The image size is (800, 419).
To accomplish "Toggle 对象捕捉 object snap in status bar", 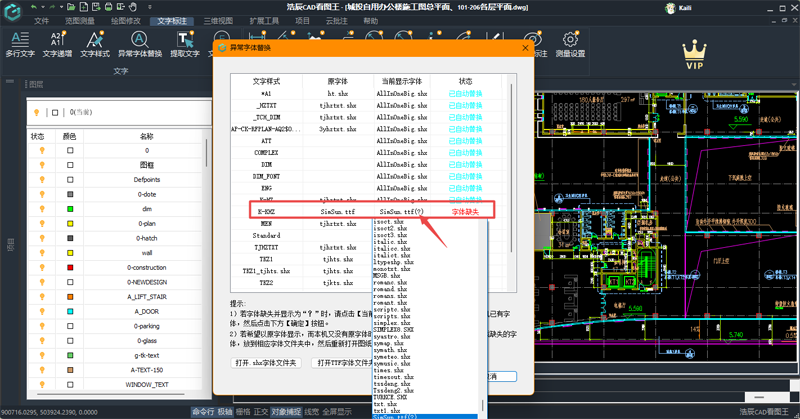I will (x=285, y=411).
